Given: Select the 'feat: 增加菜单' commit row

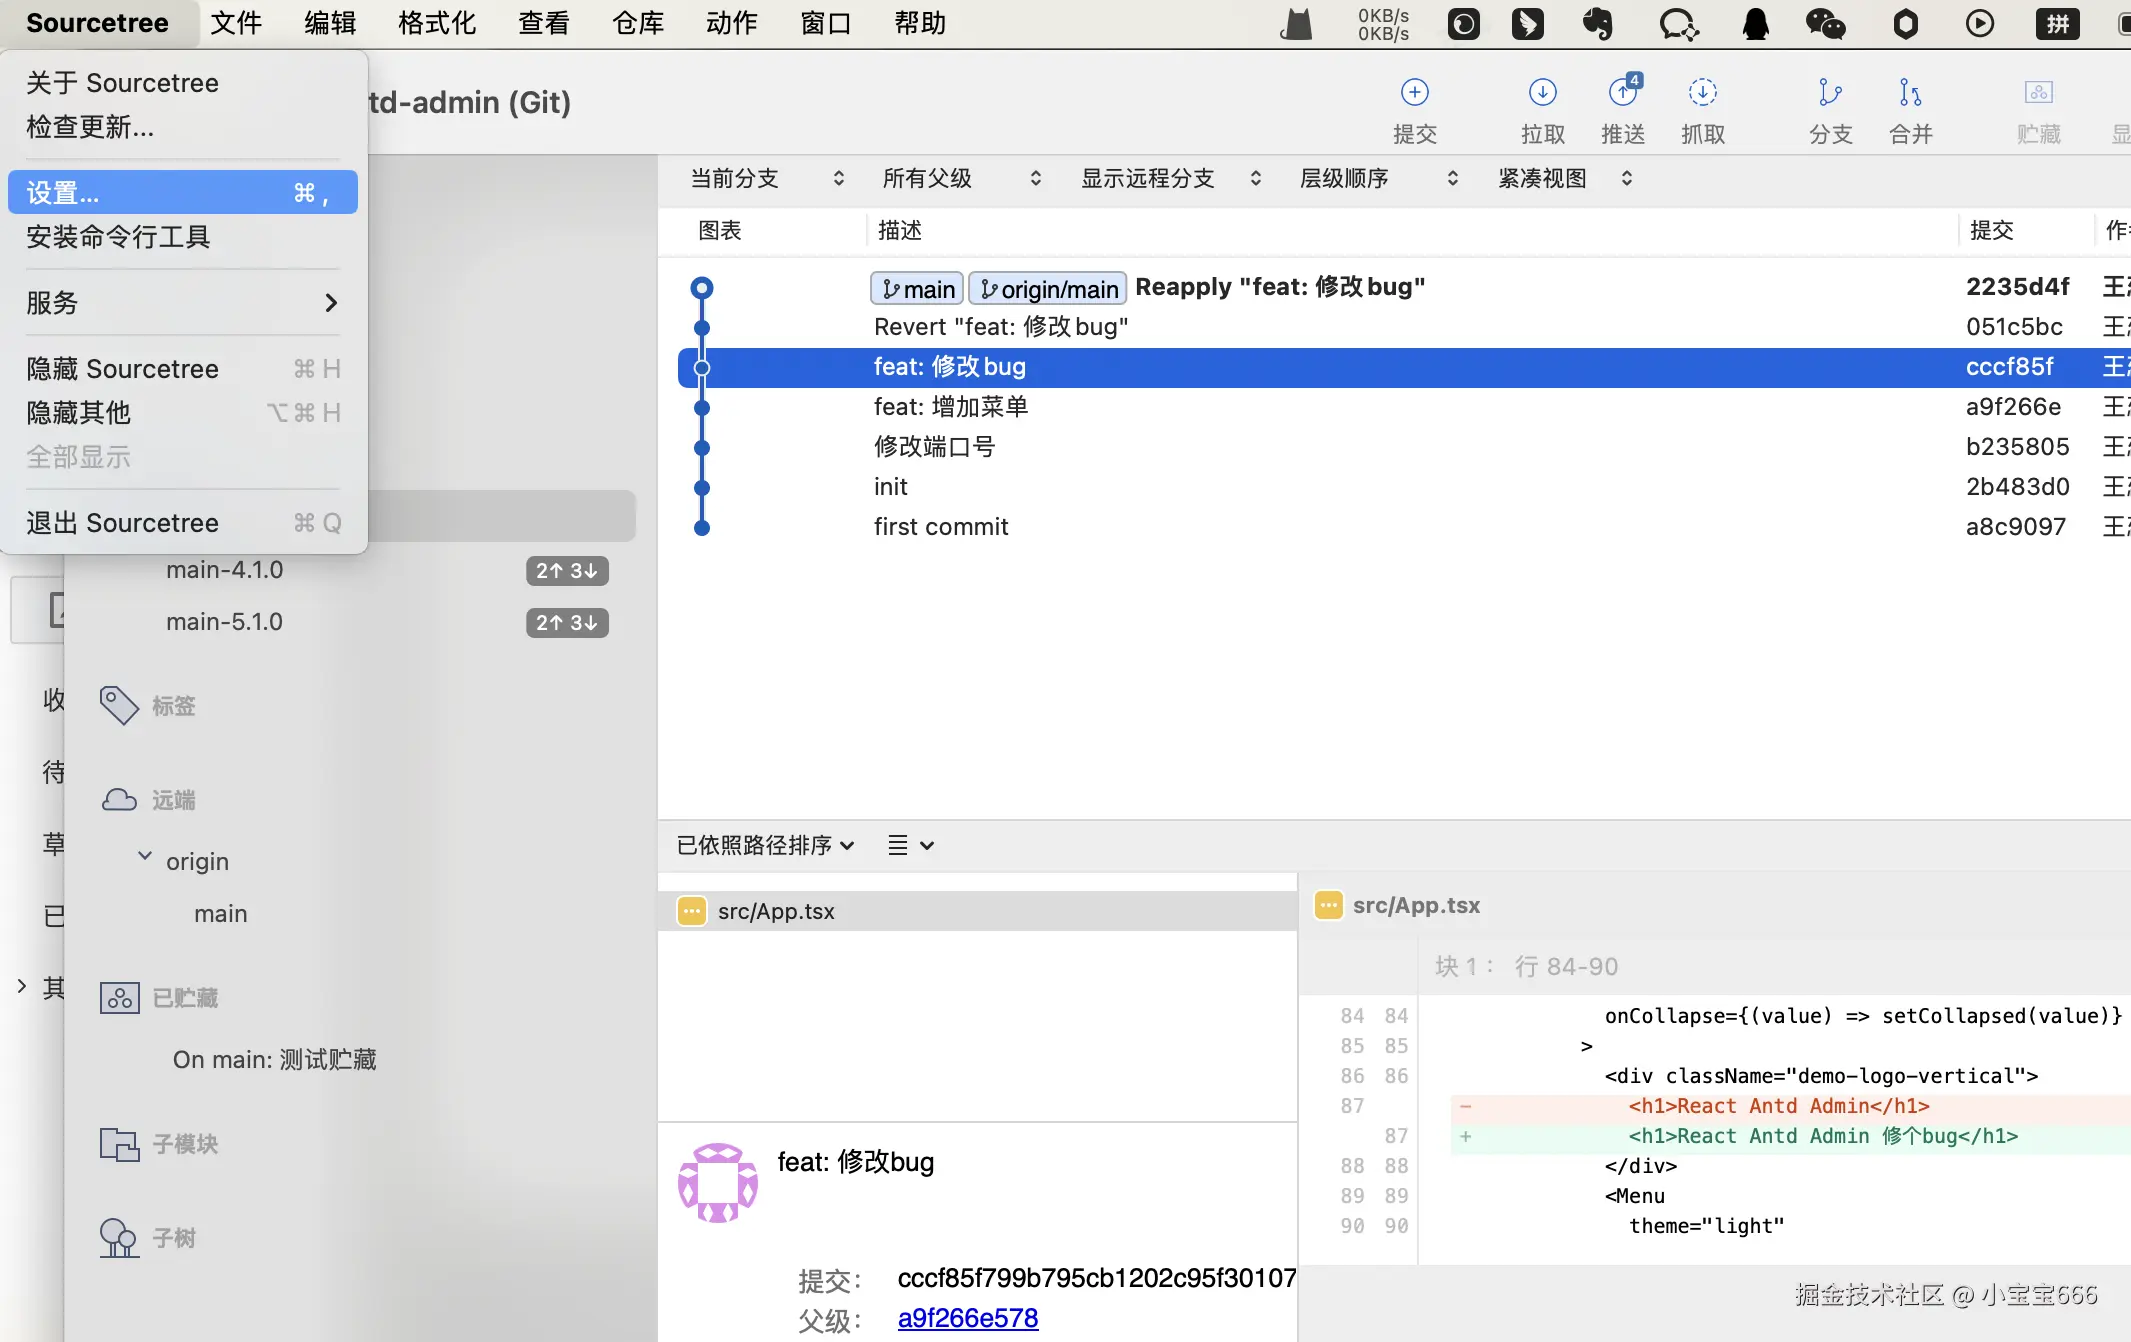Looking at the screenshot, I should click(x=950, y=407).
